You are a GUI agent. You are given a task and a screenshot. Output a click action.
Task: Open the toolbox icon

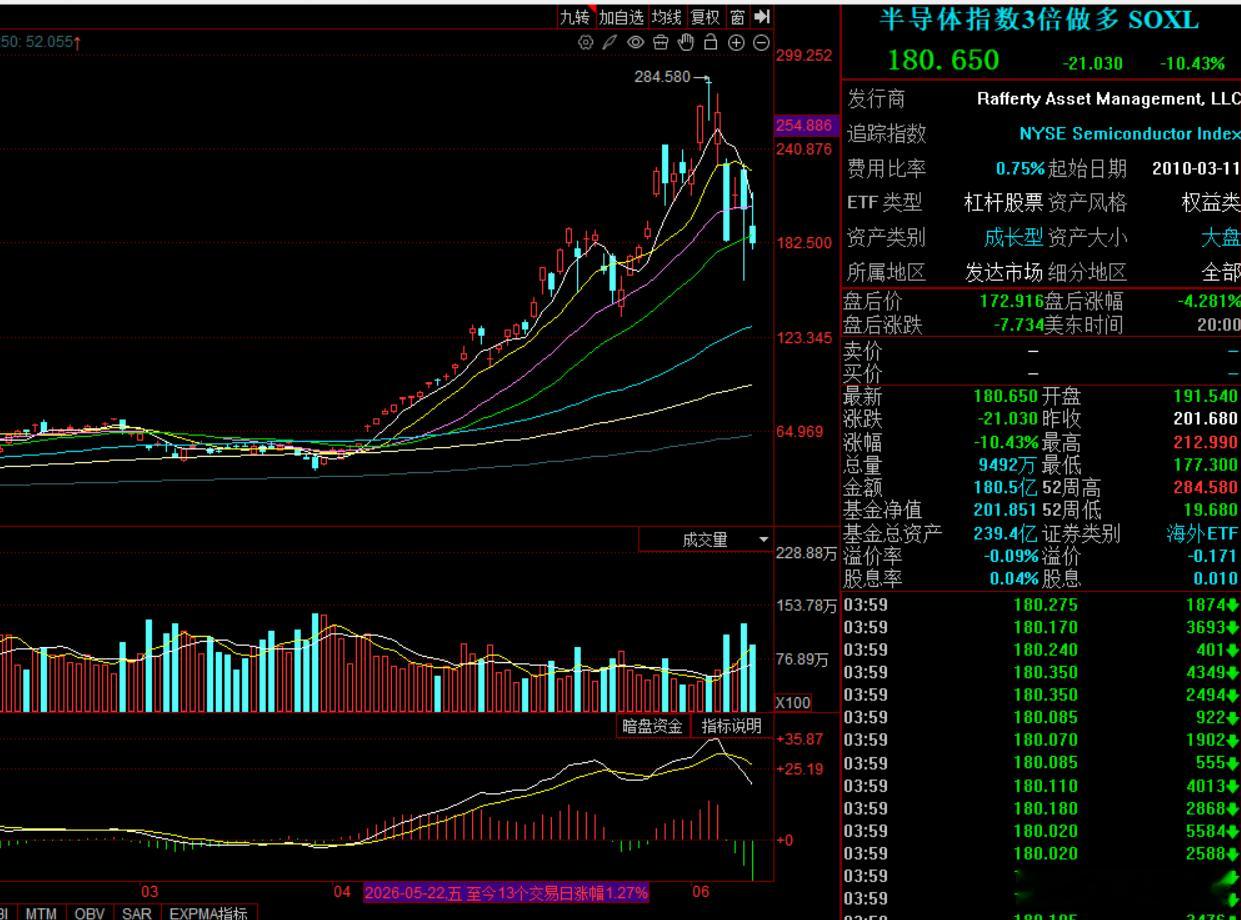pos(660,42)
